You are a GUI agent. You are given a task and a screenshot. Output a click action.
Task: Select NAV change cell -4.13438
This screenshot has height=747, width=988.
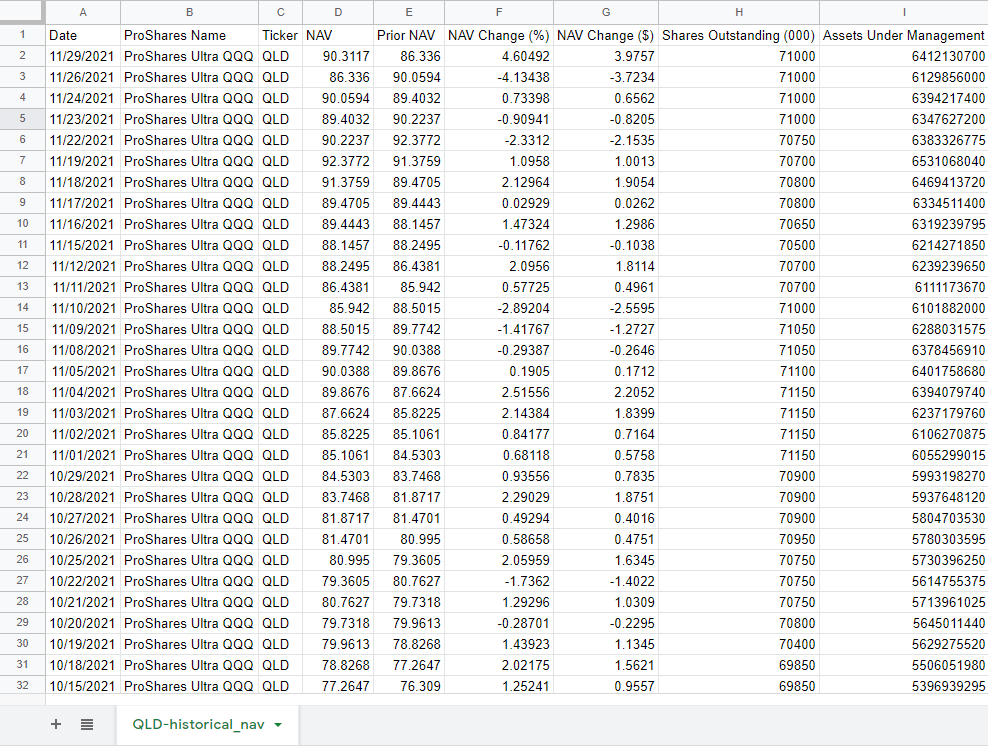pyautogui.click(x=498, y=77)
